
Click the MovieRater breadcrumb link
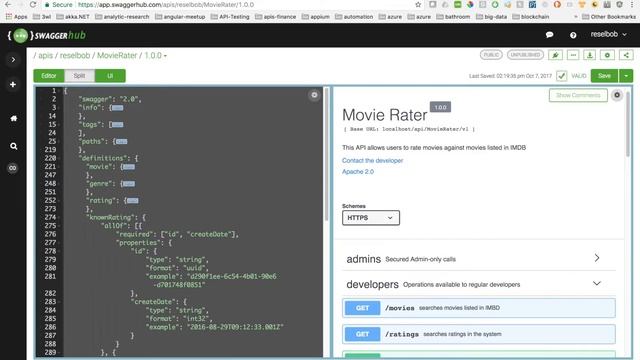click(117, 56)
